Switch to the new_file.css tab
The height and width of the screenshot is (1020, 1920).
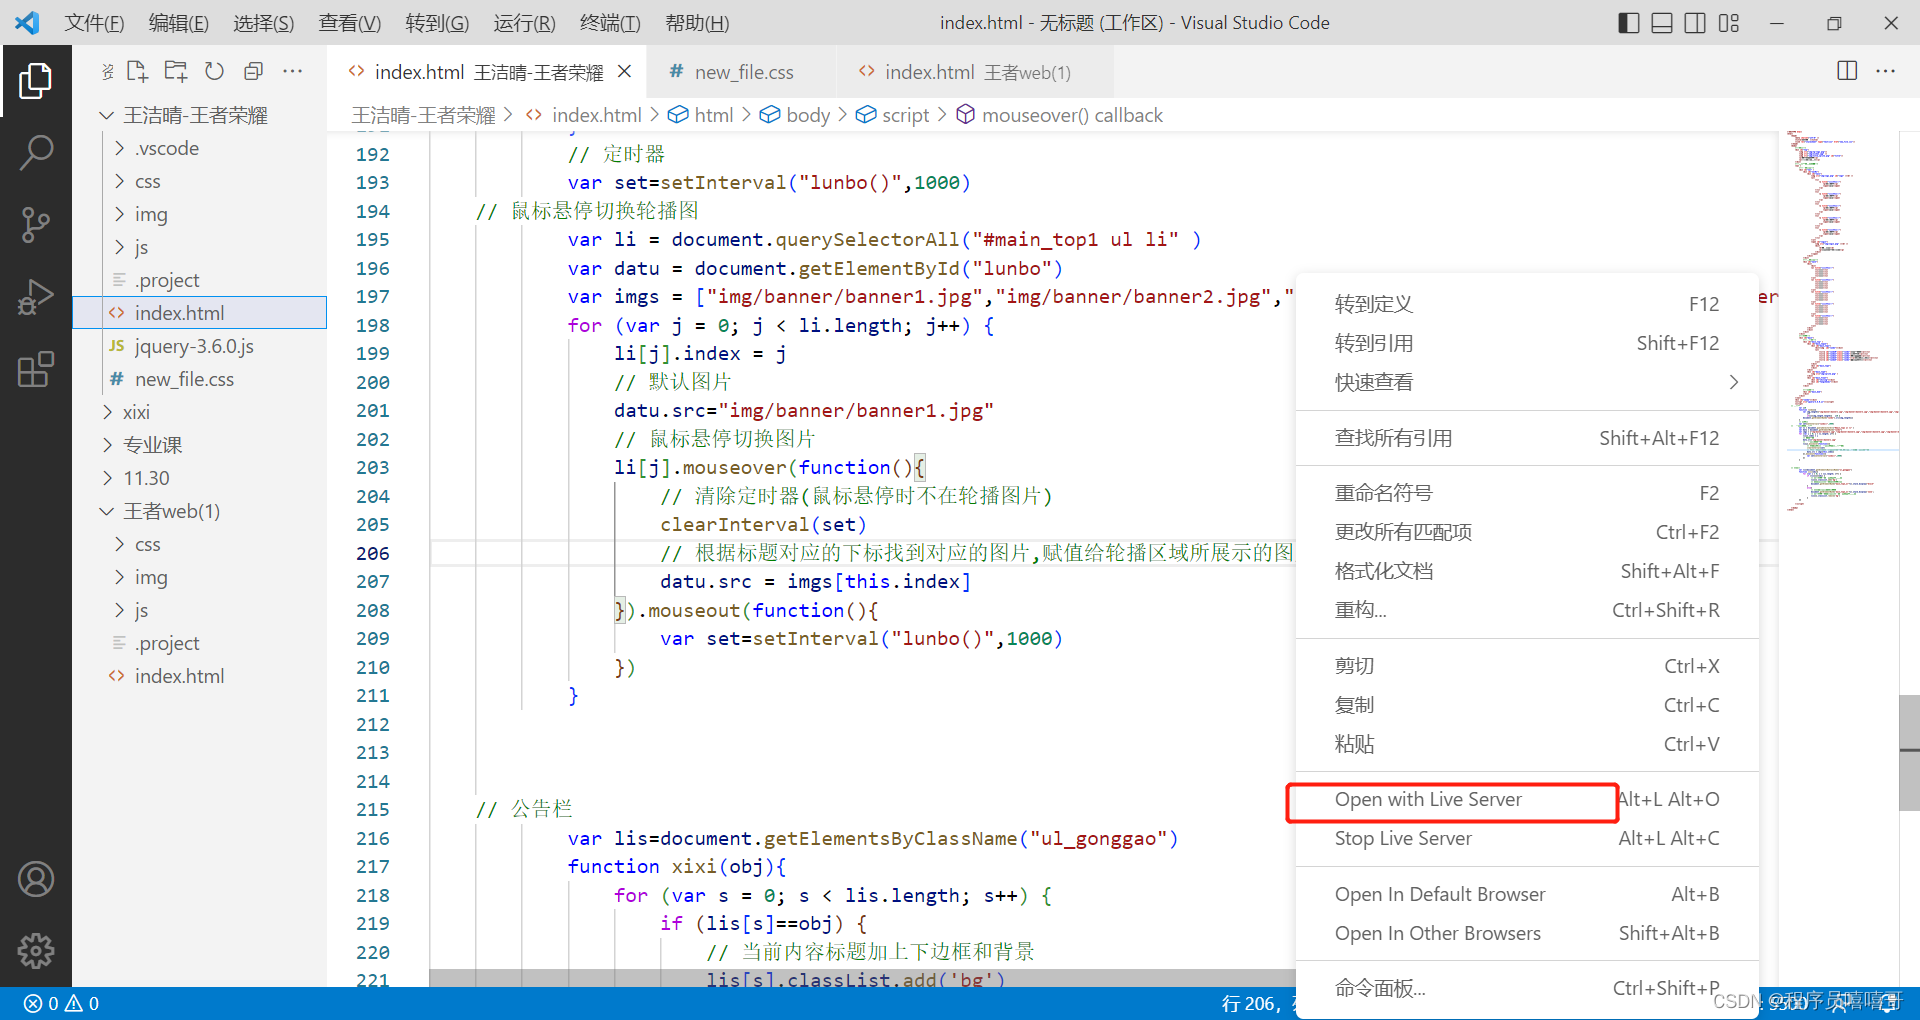(743, 72)
